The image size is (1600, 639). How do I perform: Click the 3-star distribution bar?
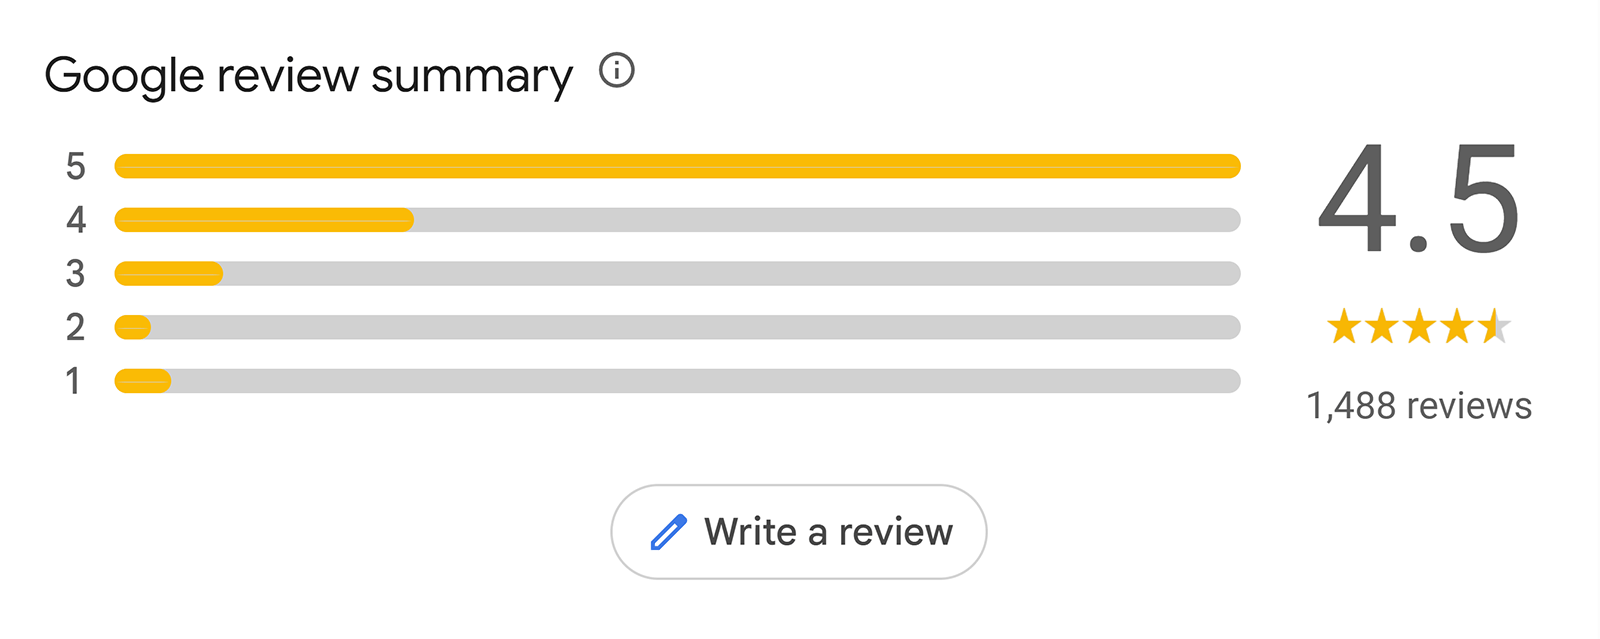click(677, 273)
